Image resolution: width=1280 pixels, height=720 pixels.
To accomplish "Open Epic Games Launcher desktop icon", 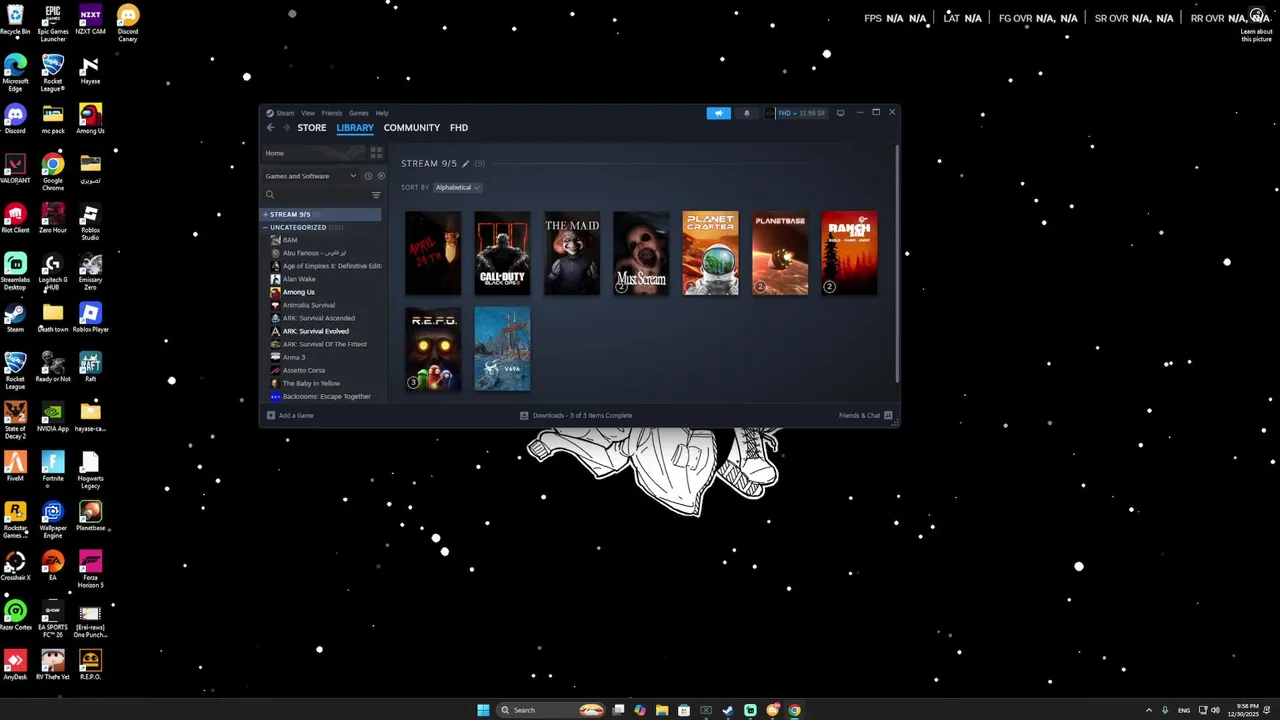I will (53, 21).
